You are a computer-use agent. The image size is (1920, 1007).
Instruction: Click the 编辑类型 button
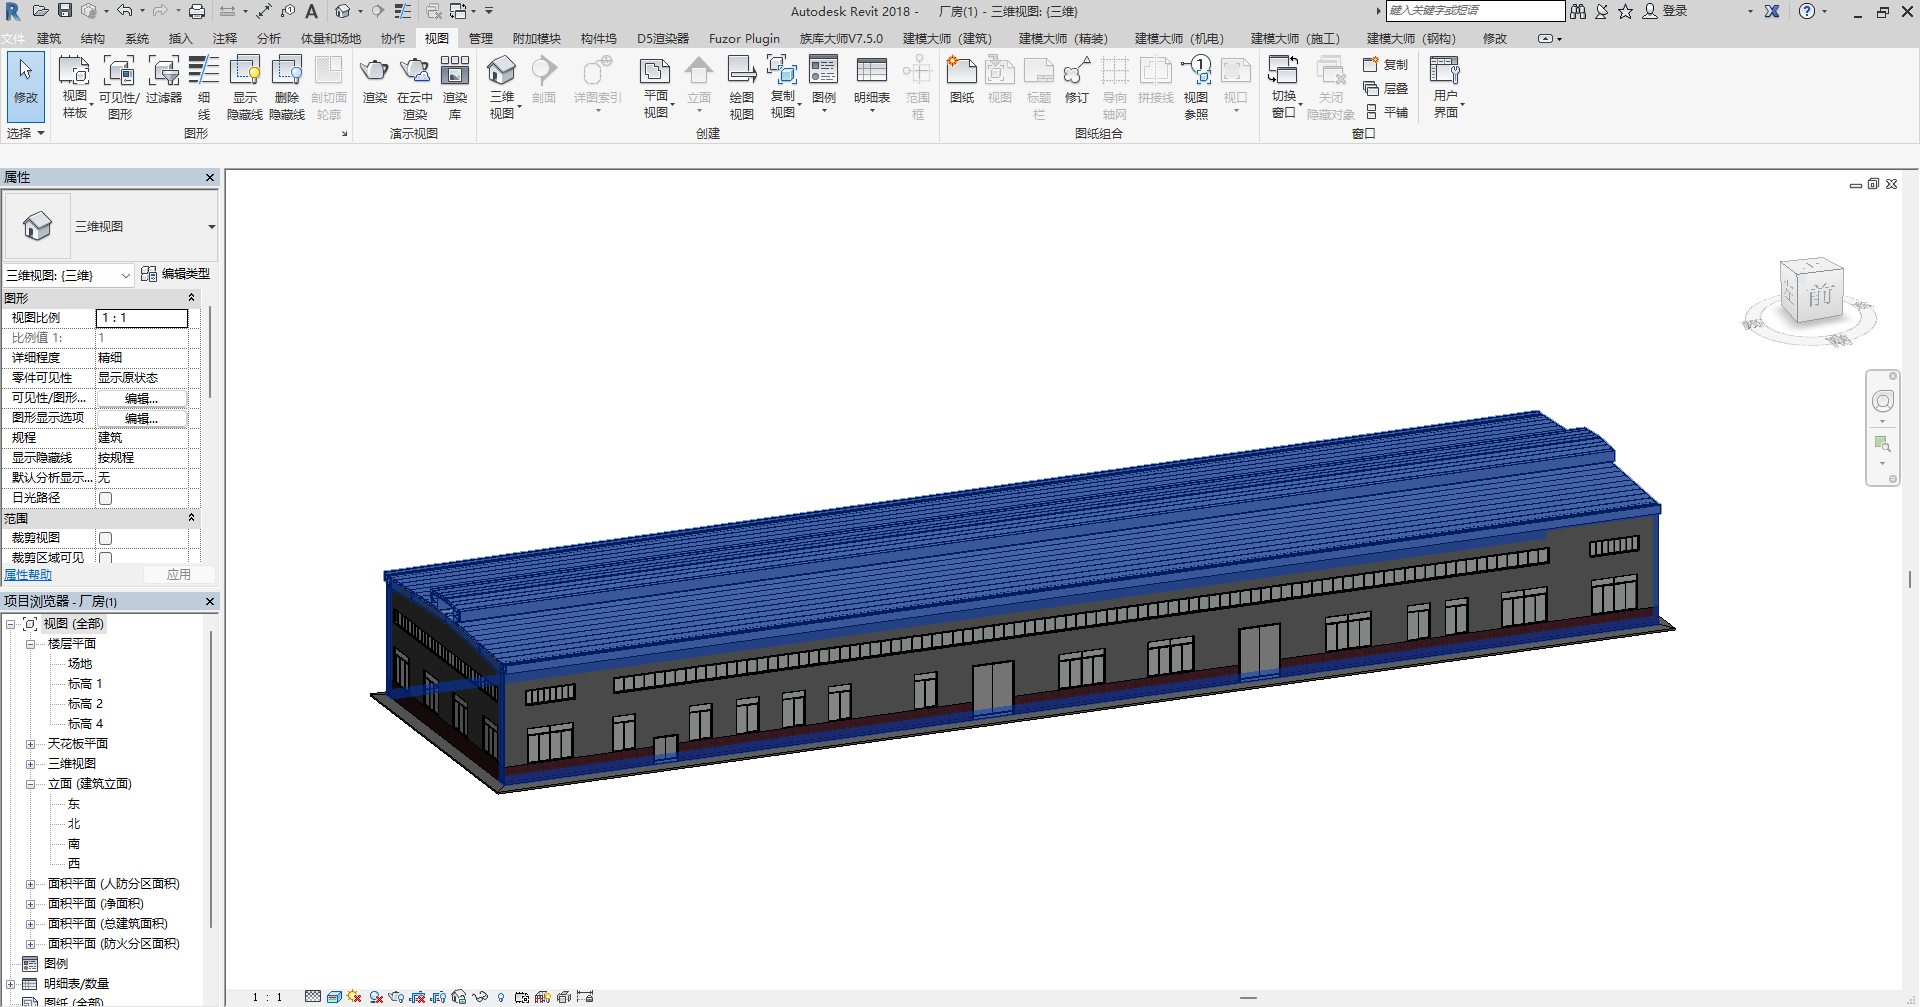pyautogui.click(x=176, y=274)
